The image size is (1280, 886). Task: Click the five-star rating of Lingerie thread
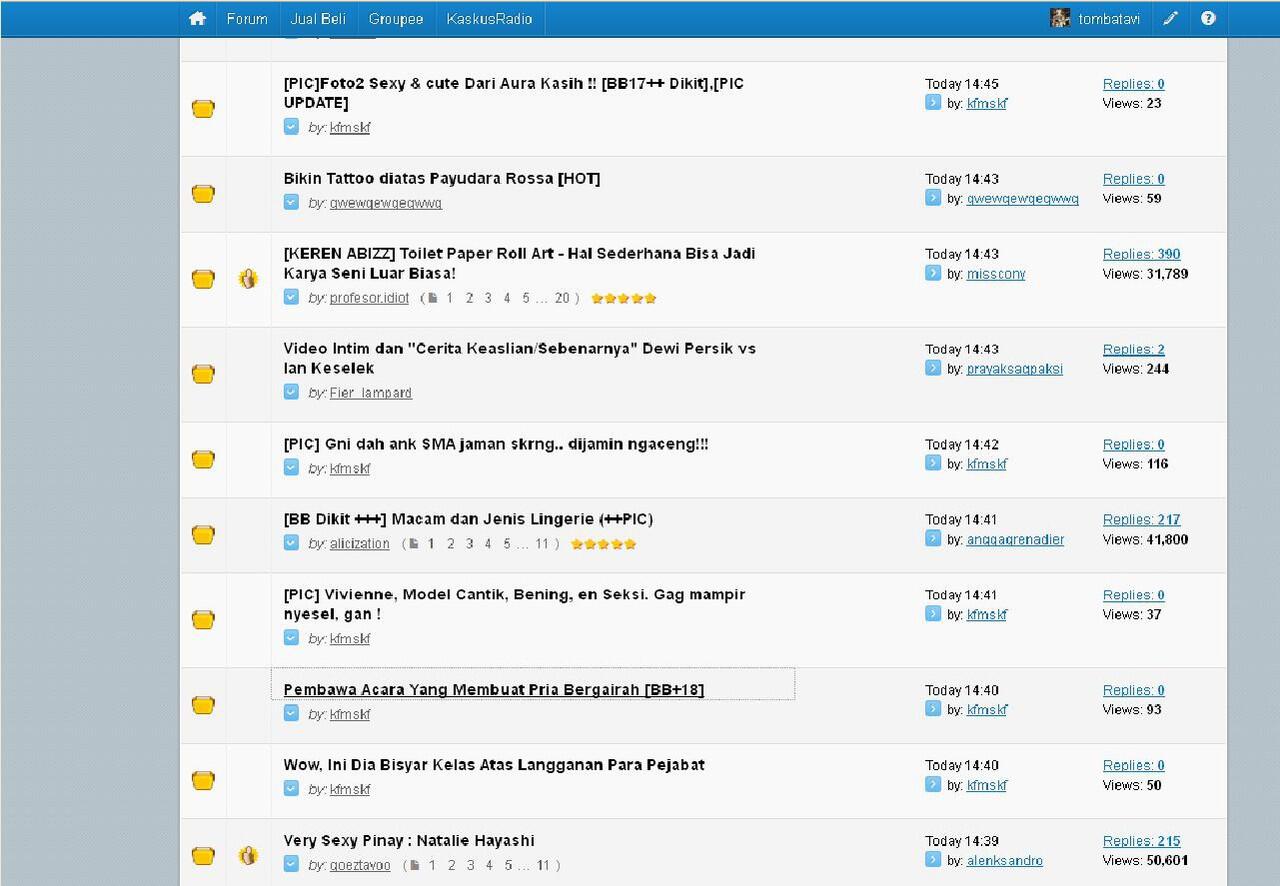[603, 544]
